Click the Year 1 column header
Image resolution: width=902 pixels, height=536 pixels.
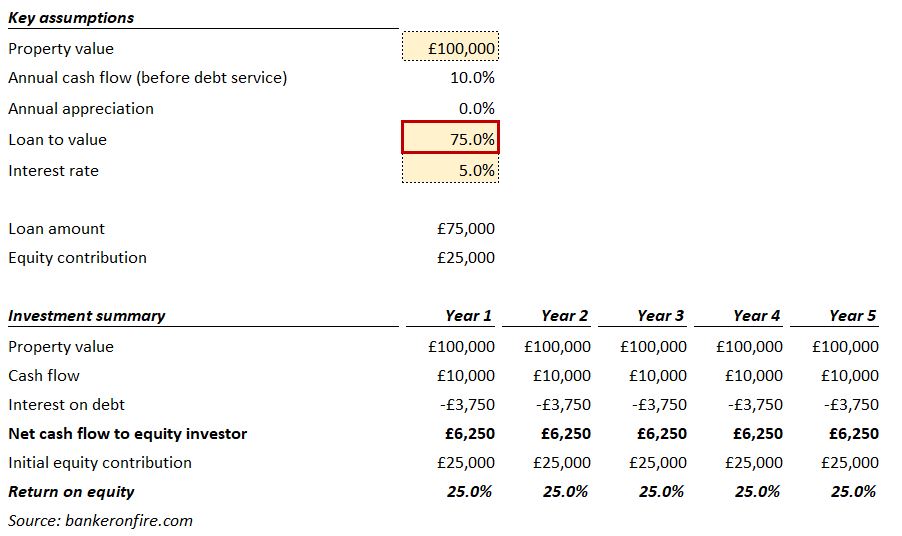tap(468, 315)
